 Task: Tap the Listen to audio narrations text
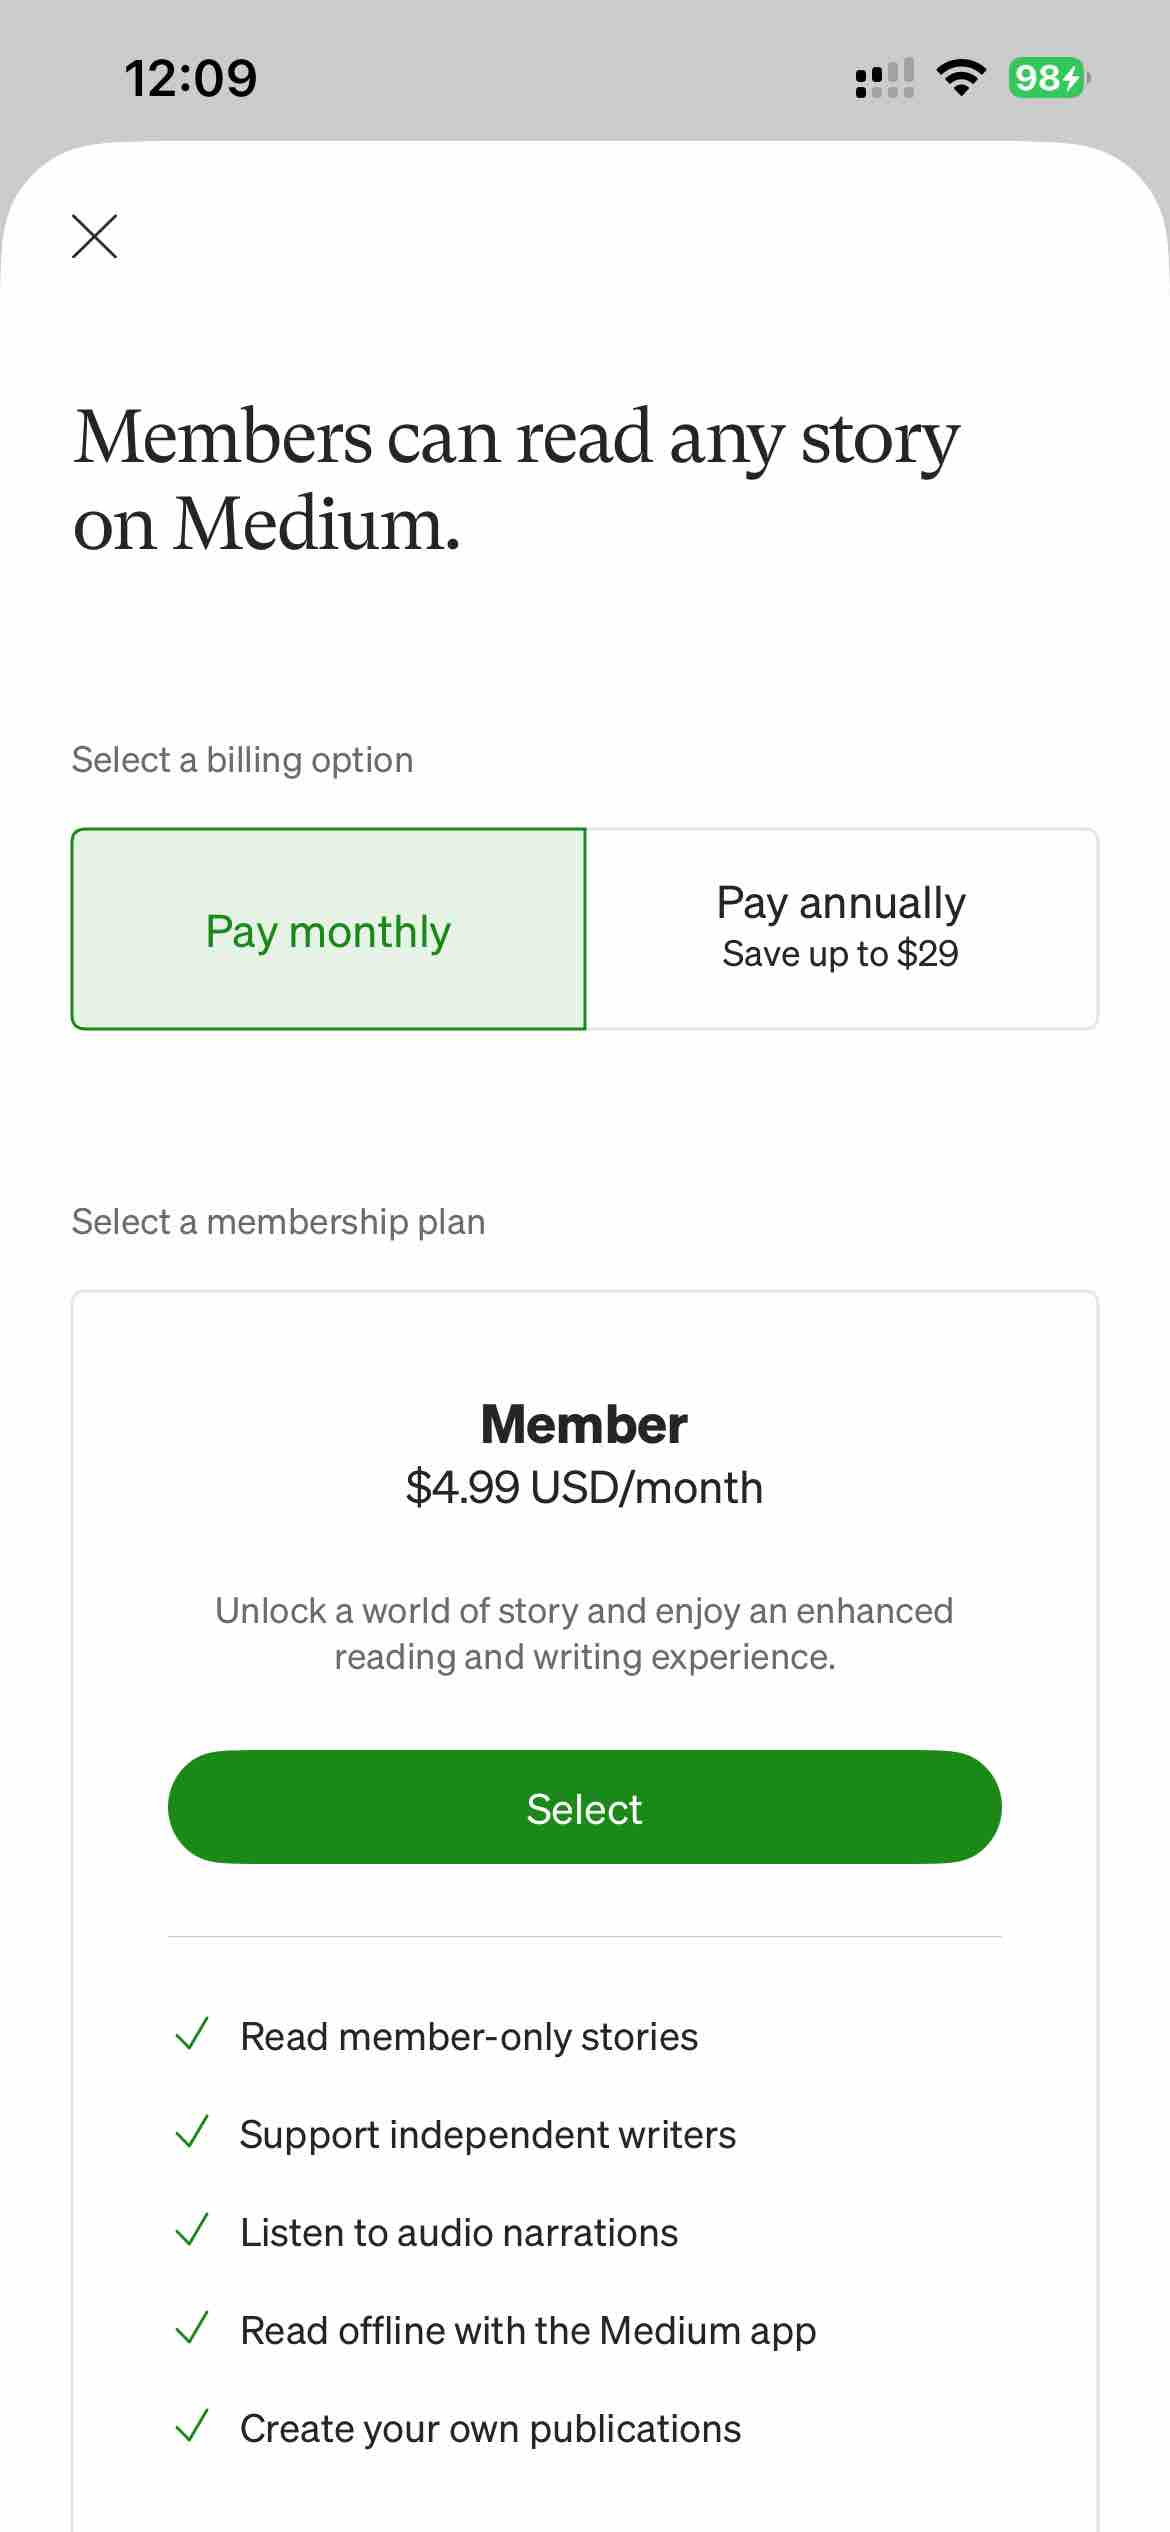[459, 2233]
